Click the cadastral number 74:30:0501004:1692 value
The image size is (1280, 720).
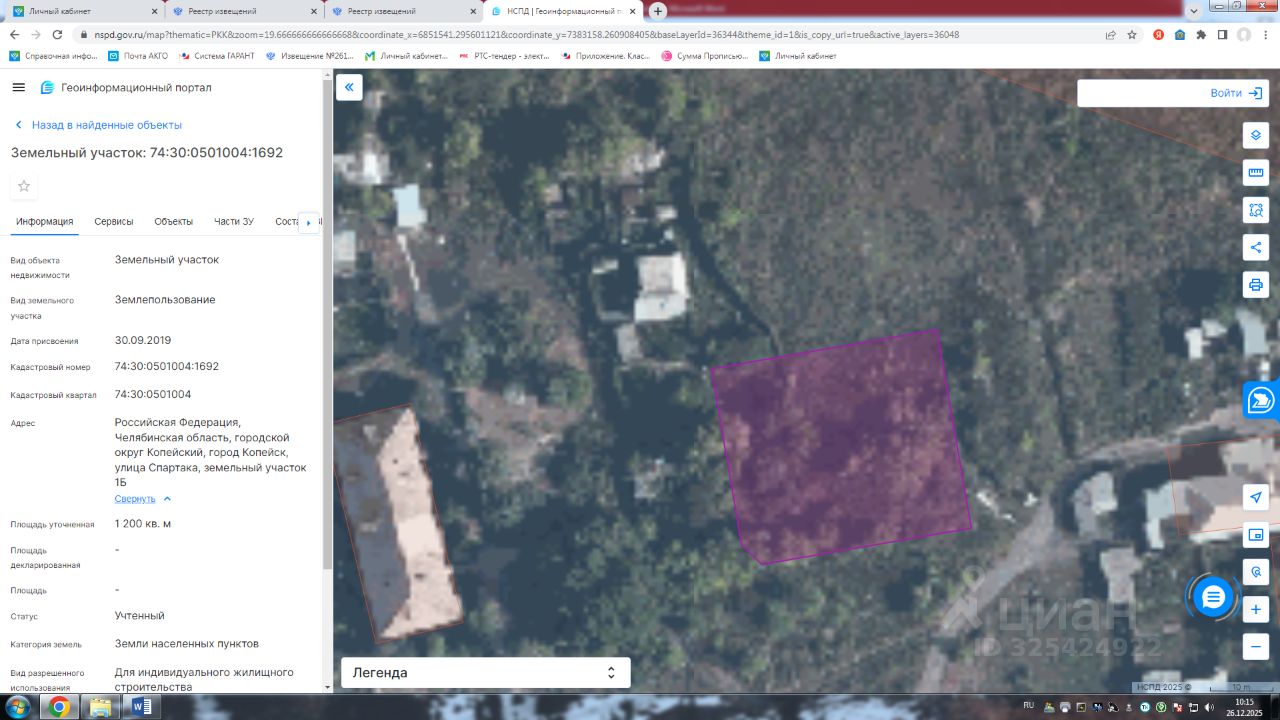167,367
